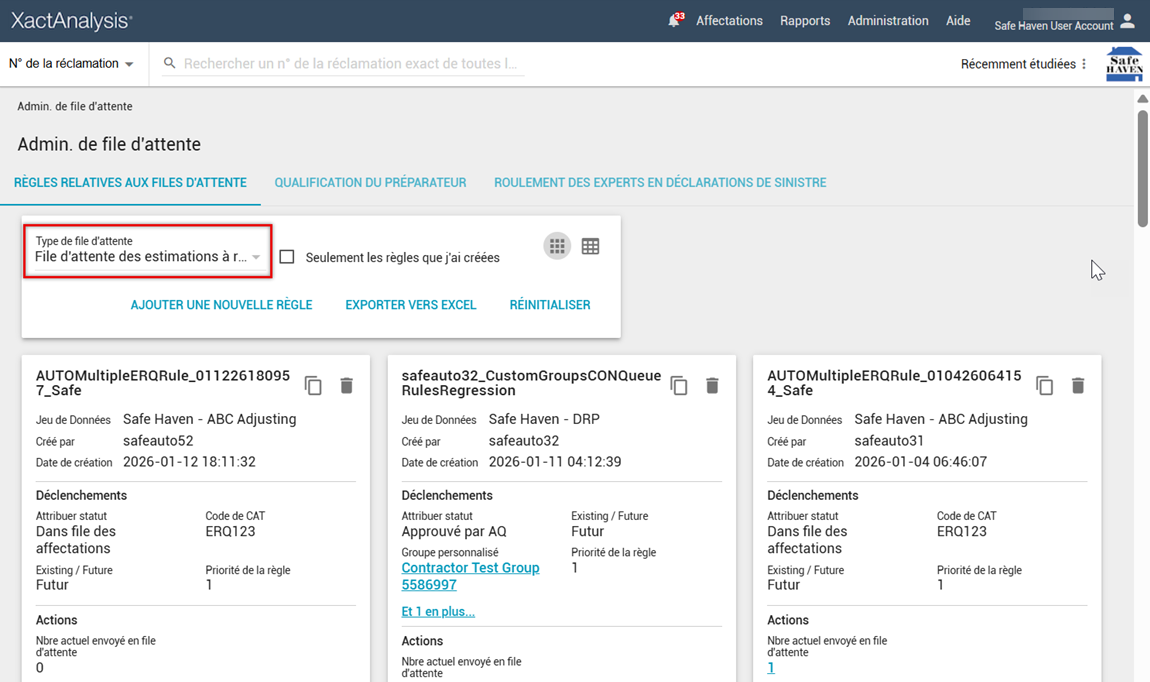Click rule title AUTOMultipleERQRule_011226180957_Safe

point(163,383)
